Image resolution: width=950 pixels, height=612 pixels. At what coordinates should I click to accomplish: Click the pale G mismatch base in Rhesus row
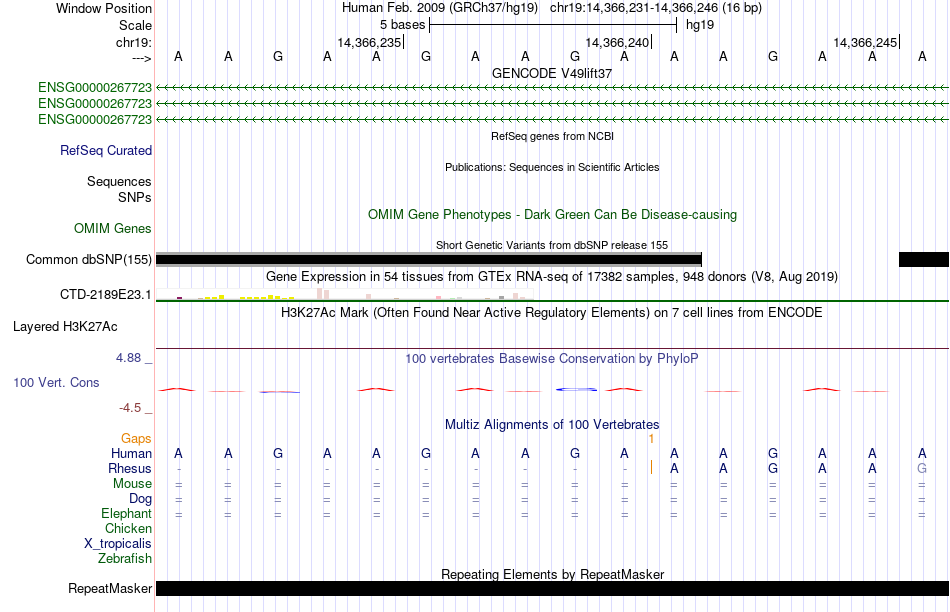coord(922,468)
